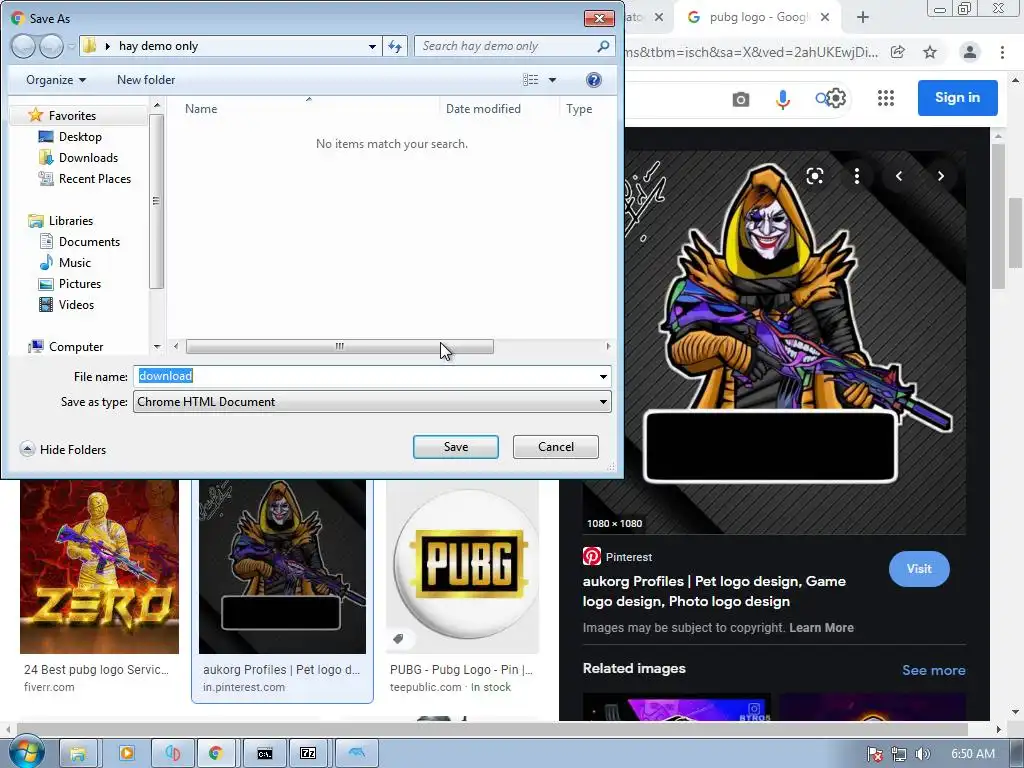
Task: Click the search magnifier icon in the Save As dialog
Action: click(603, 46)
